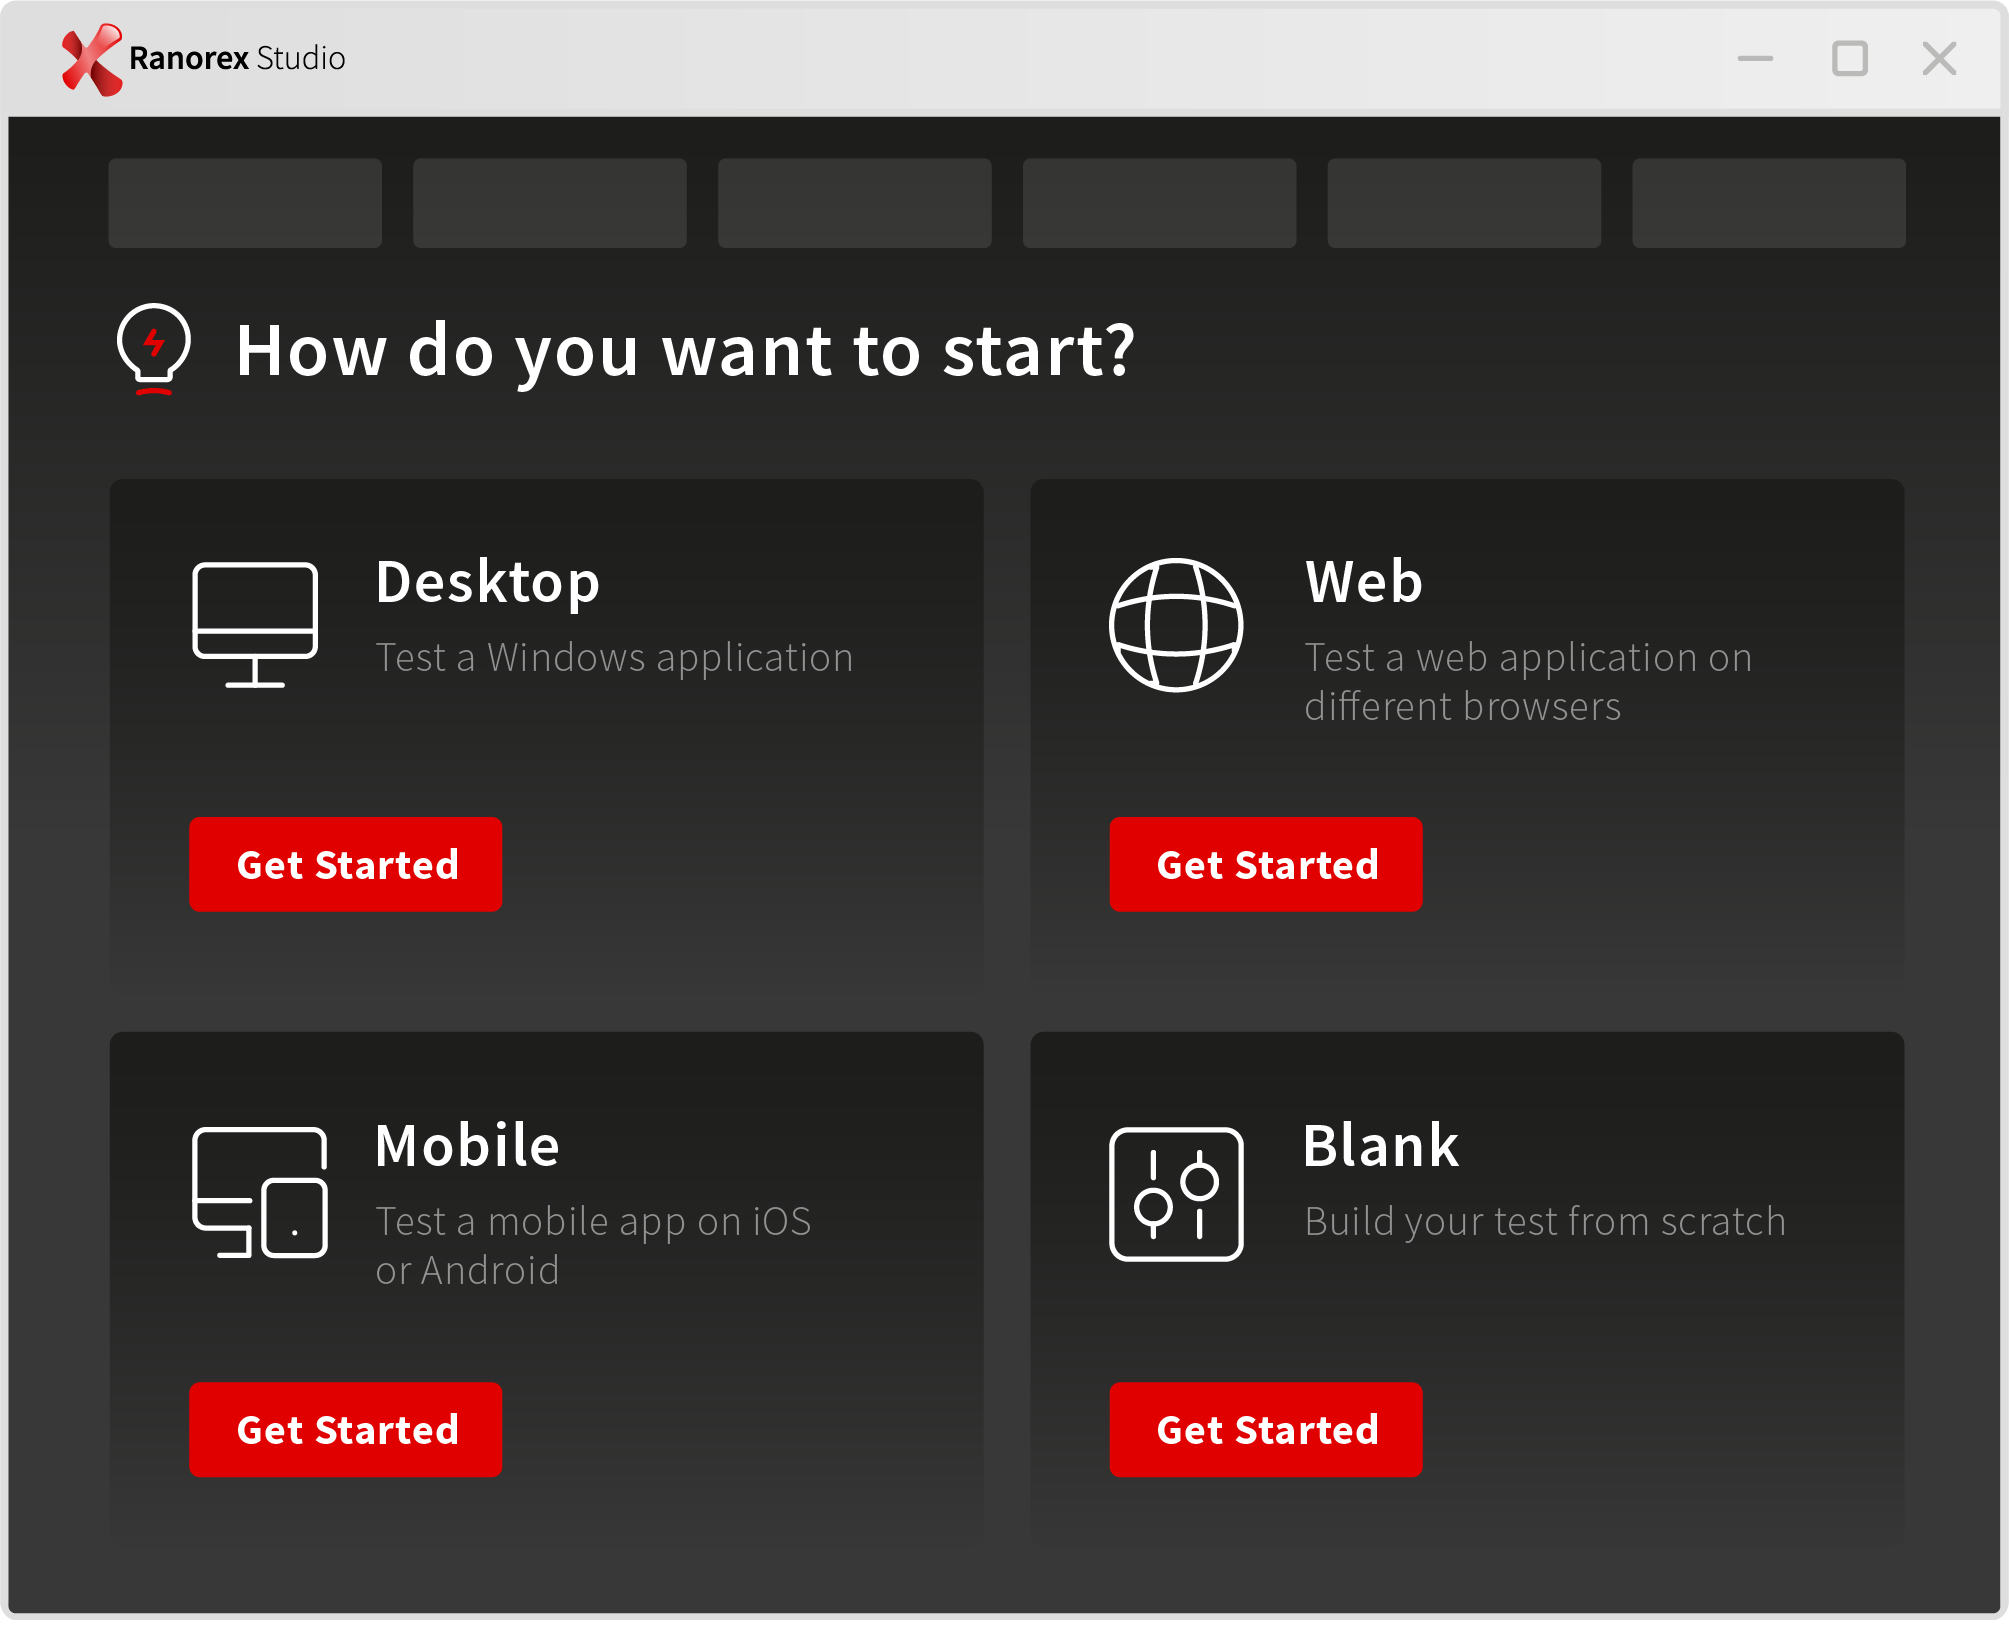Begin a Blank project via Get Started
This screenshot has height=1632, width=2009.
[1266, 1429]
